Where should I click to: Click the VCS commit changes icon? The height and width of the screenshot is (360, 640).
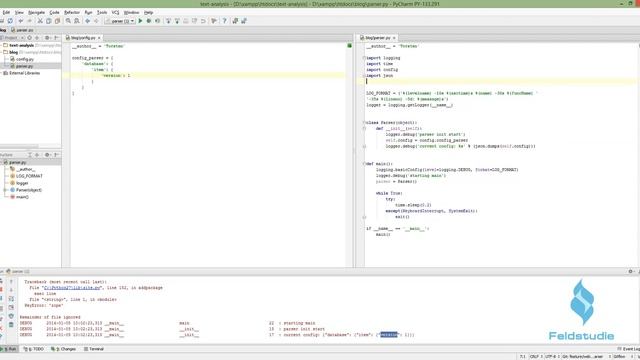click(177, 21)
